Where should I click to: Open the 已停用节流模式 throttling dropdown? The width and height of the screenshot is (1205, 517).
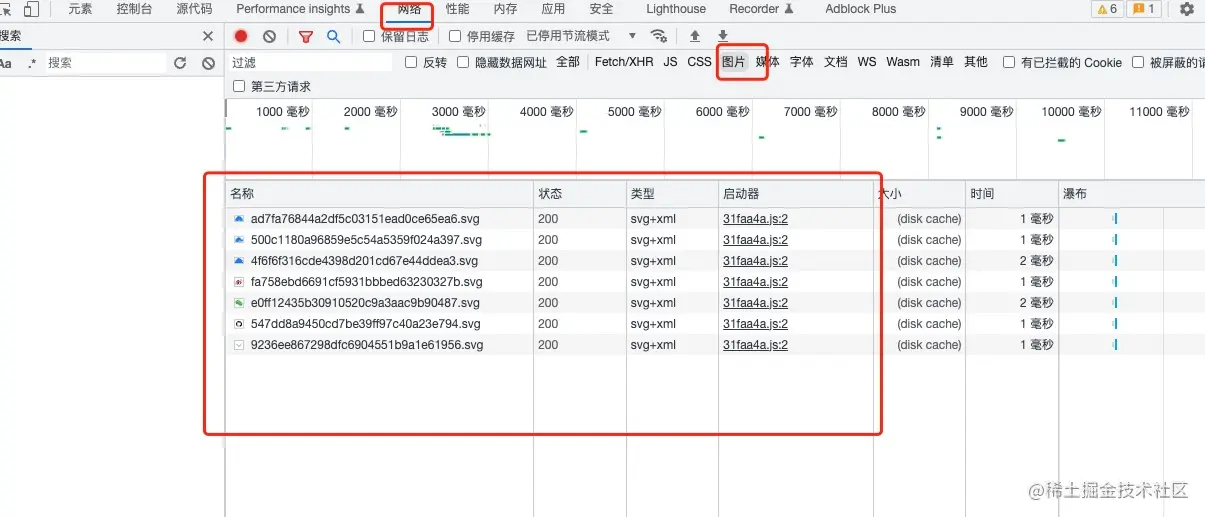(x=581, y=36)
